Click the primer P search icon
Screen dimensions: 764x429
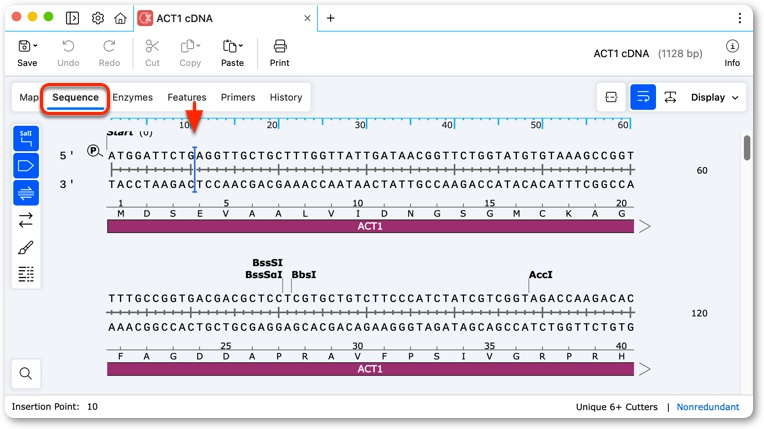(x=94, y=151)
